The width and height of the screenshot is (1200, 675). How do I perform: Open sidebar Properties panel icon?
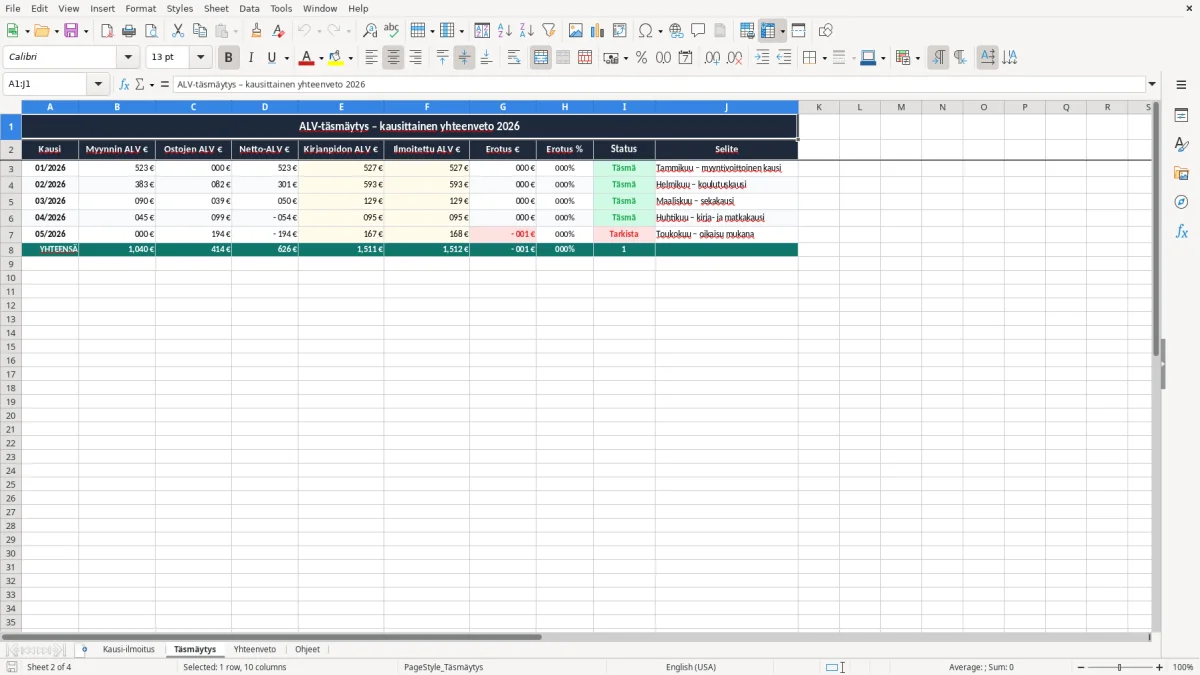click(x=1181, y=115)
